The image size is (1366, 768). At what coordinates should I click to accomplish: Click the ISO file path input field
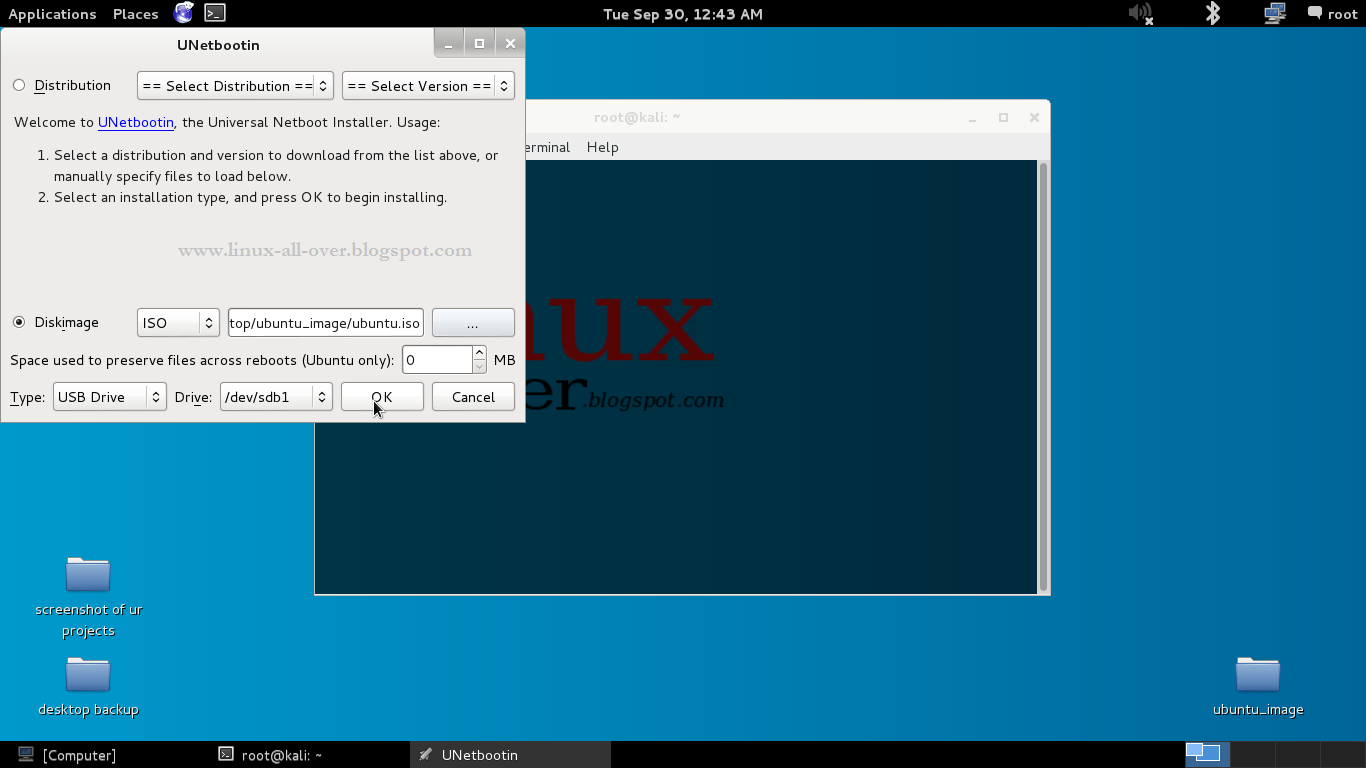(325, 323)
